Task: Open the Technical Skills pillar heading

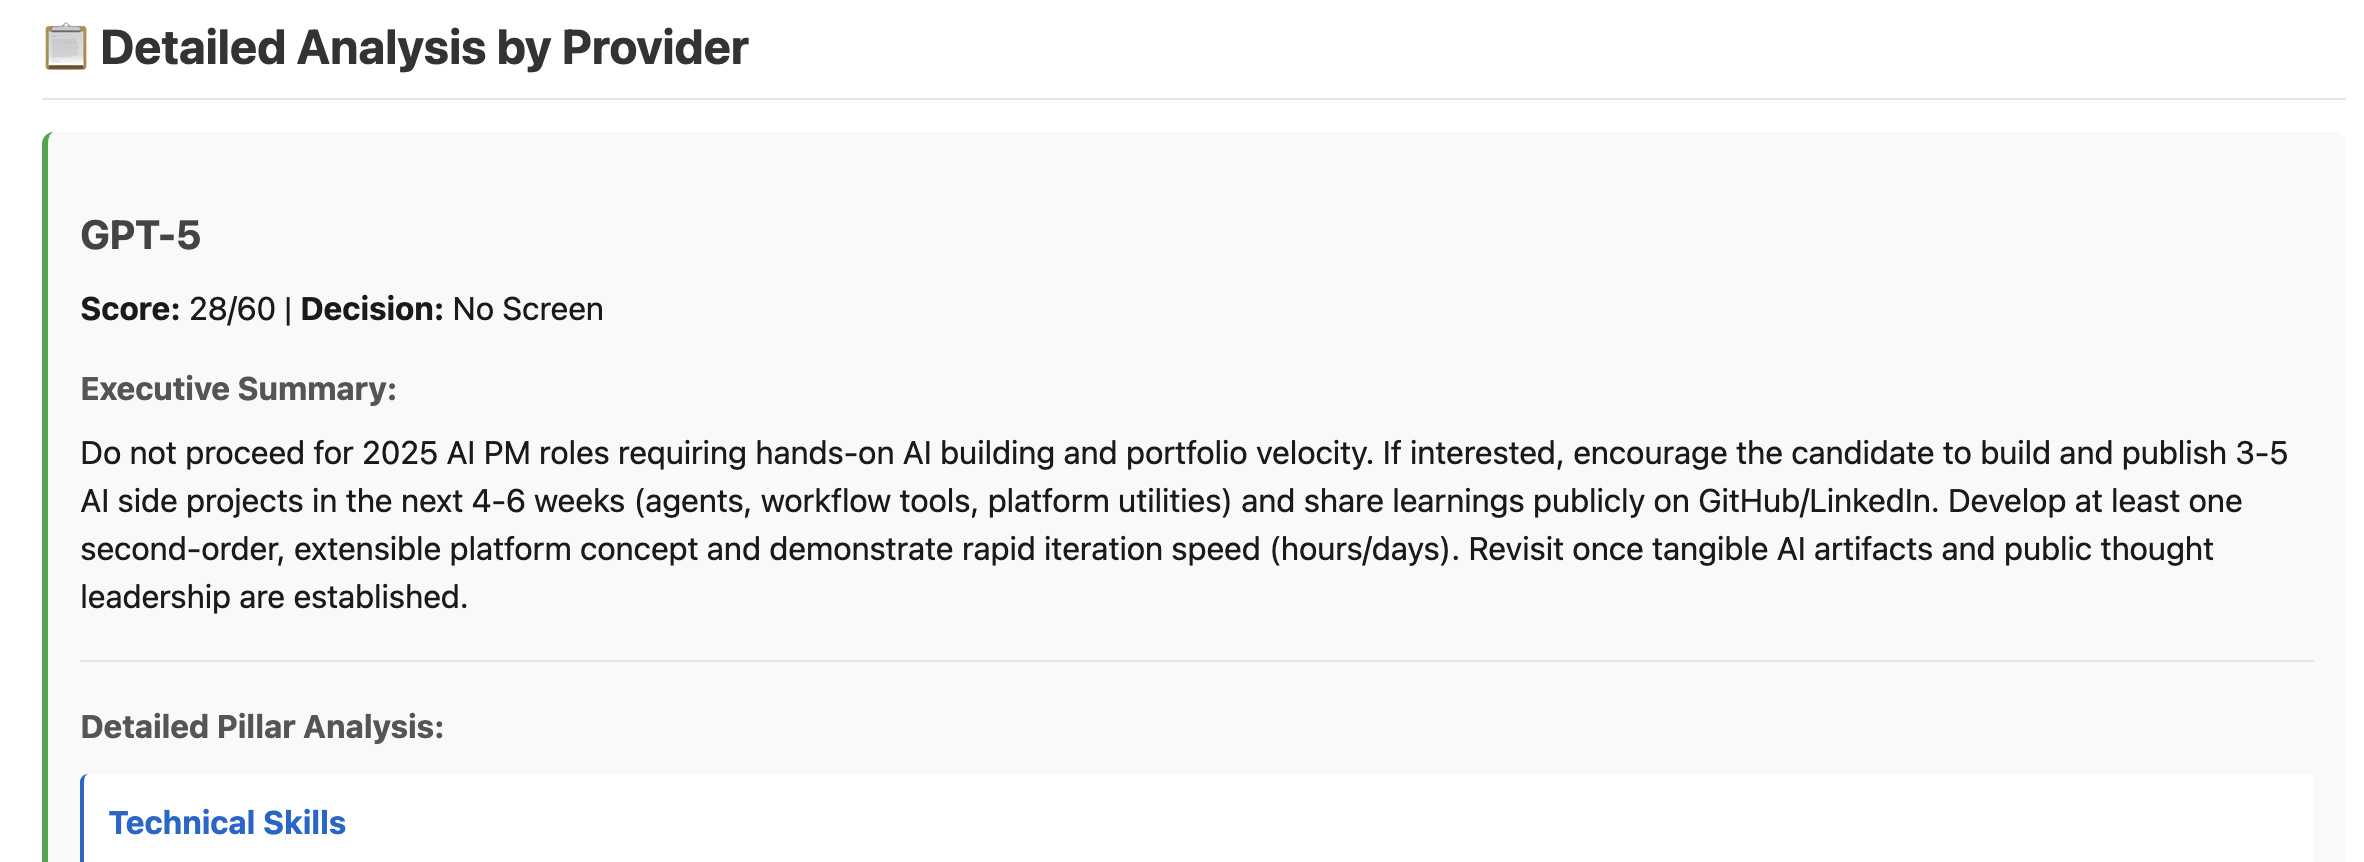Action: [x=227, y=823]
